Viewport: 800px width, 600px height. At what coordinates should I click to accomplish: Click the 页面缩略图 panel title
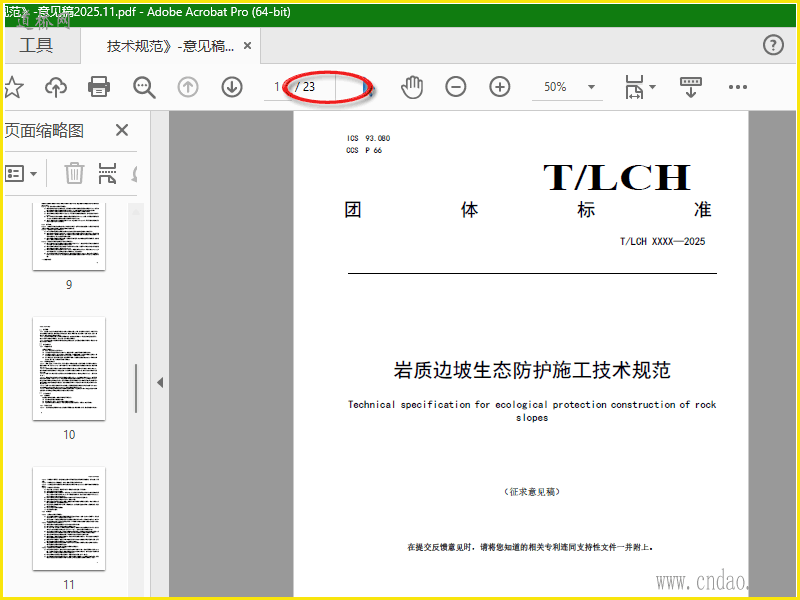point(44,131)
